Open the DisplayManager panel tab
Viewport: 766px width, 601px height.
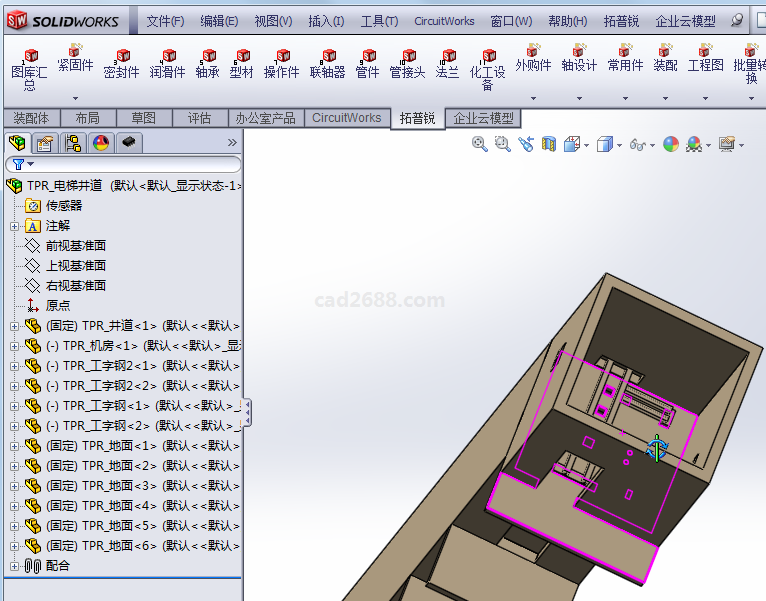pyautogui.click(x=101, y=143)
